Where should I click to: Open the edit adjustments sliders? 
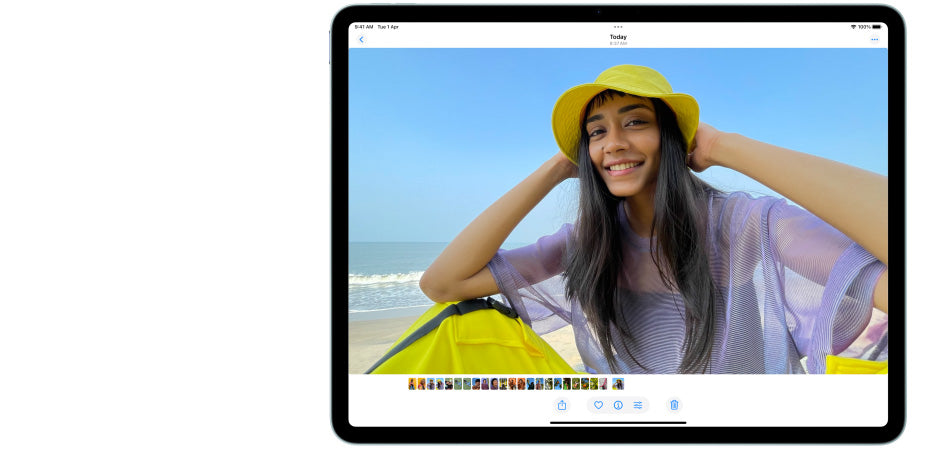click(638, 405)
